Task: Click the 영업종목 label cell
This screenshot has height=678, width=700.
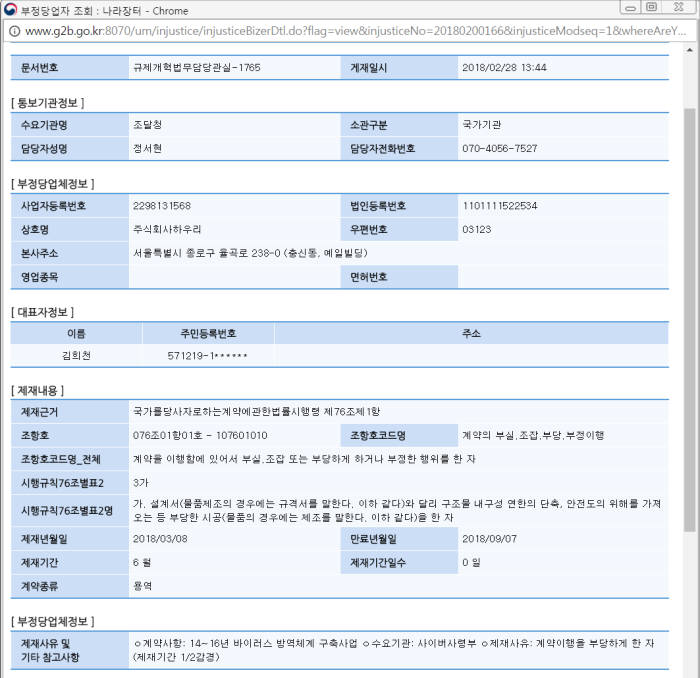Action: [x=70, y=277]
